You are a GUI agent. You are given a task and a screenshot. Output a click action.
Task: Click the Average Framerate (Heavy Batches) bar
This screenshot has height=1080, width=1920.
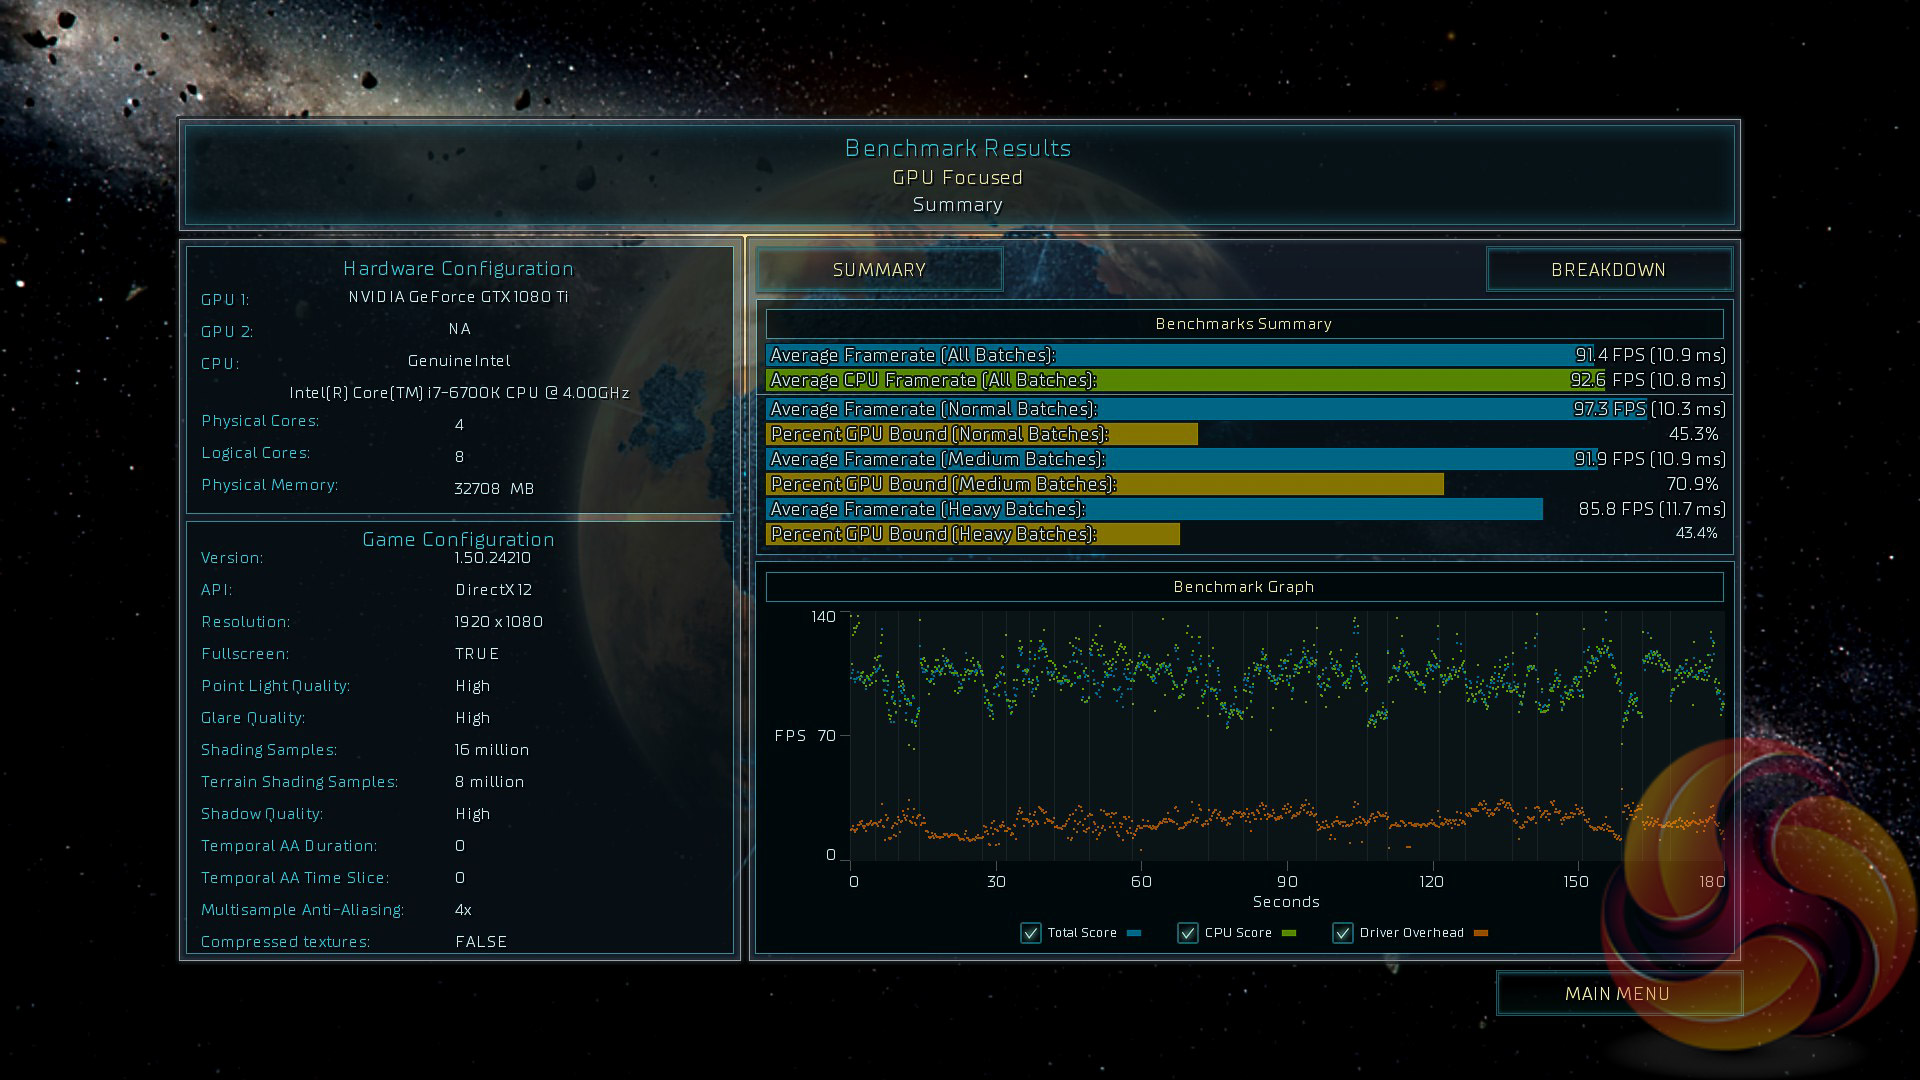coord(1154,509)
